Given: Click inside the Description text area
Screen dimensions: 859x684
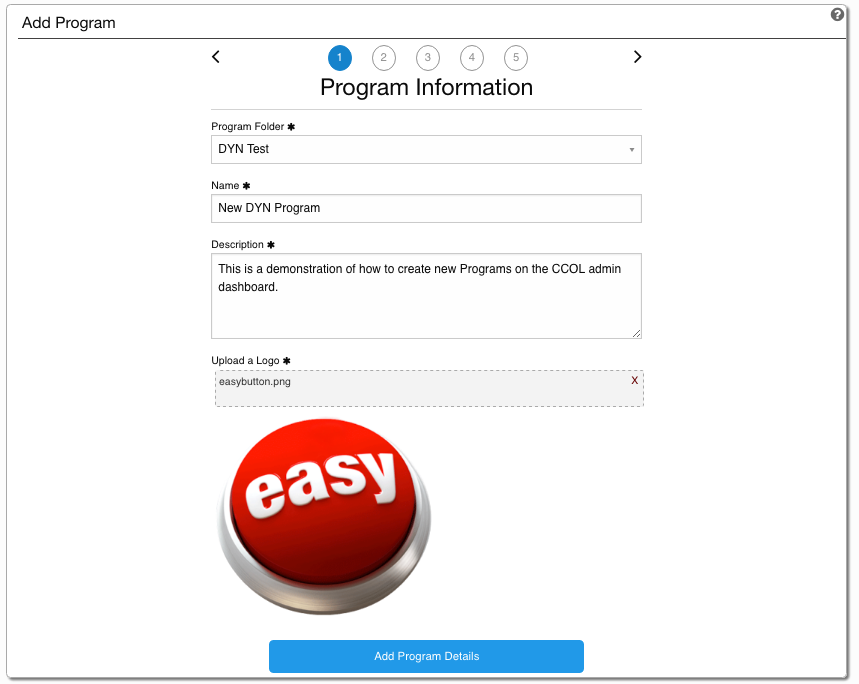Looking at the screenshot, I should click(426, 296).
